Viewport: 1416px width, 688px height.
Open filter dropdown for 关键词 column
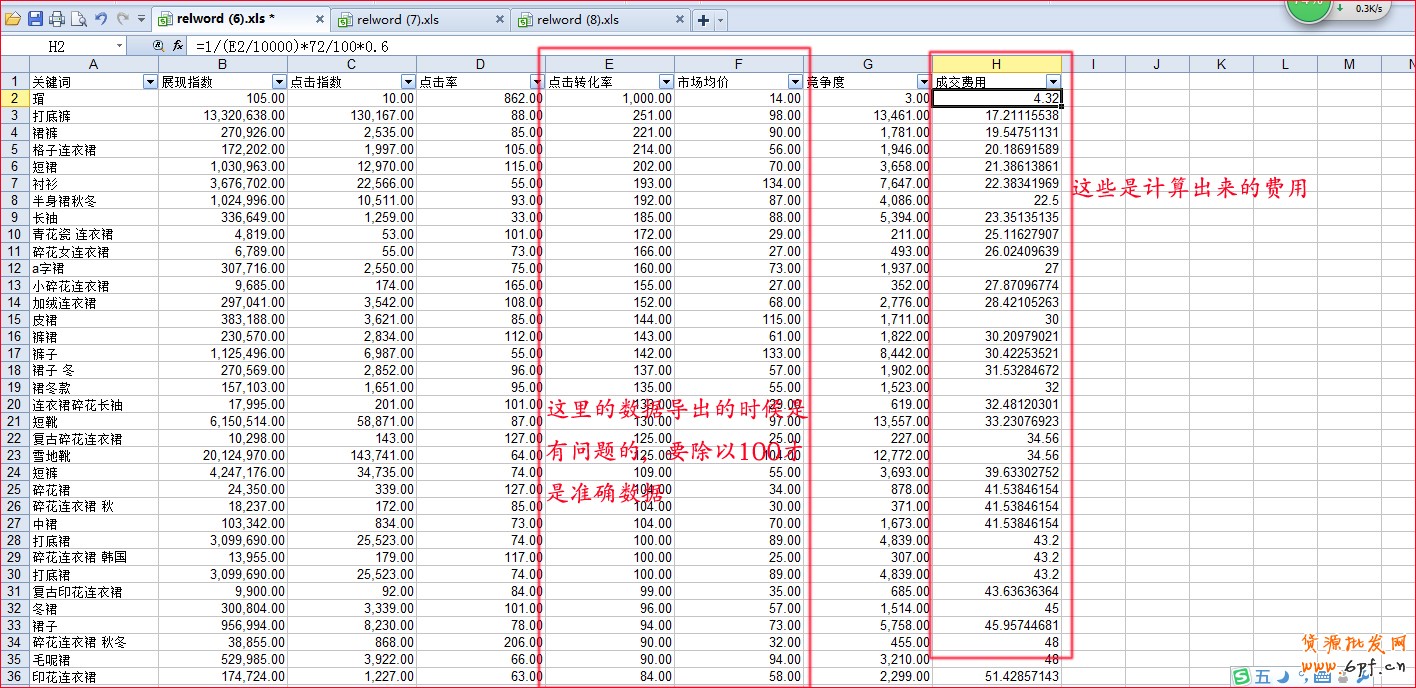click(150, 82)
